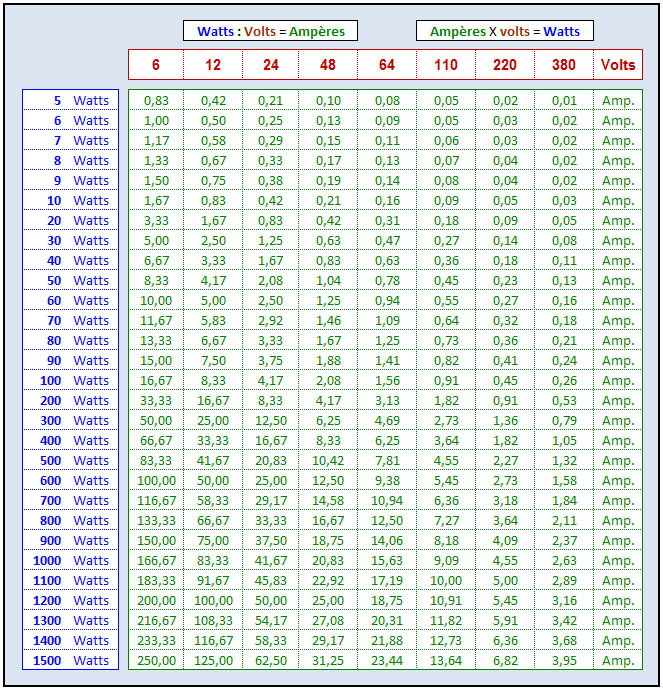
Task: Select the 64 volts column header
Action: pos(387,65)
